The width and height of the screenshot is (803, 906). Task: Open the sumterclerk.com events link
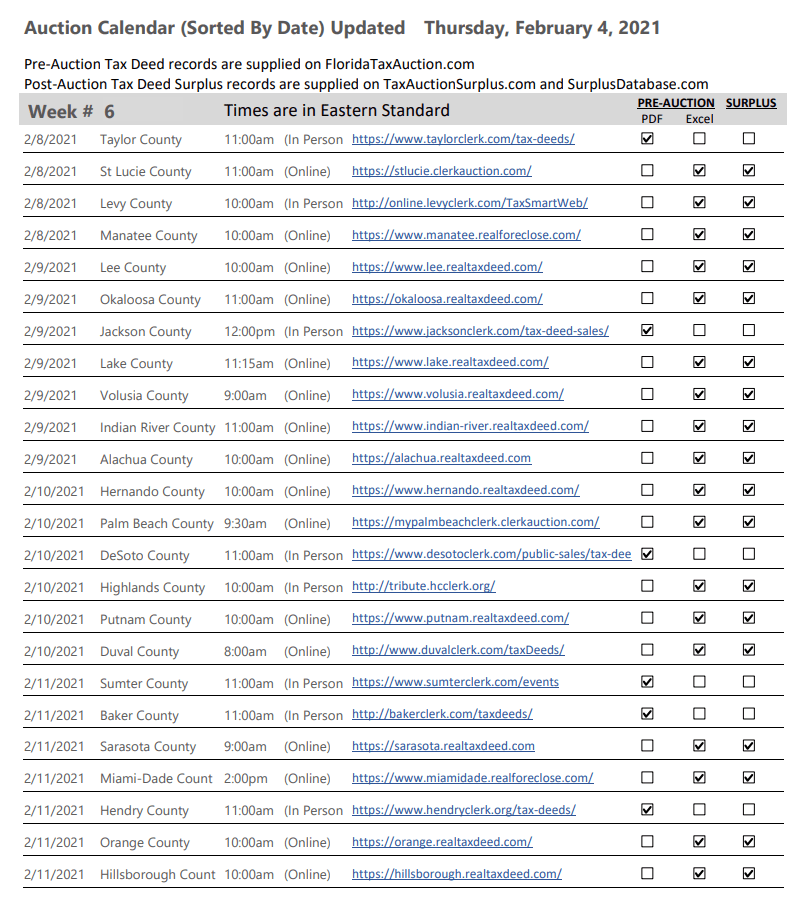click(x=455, y=682)
